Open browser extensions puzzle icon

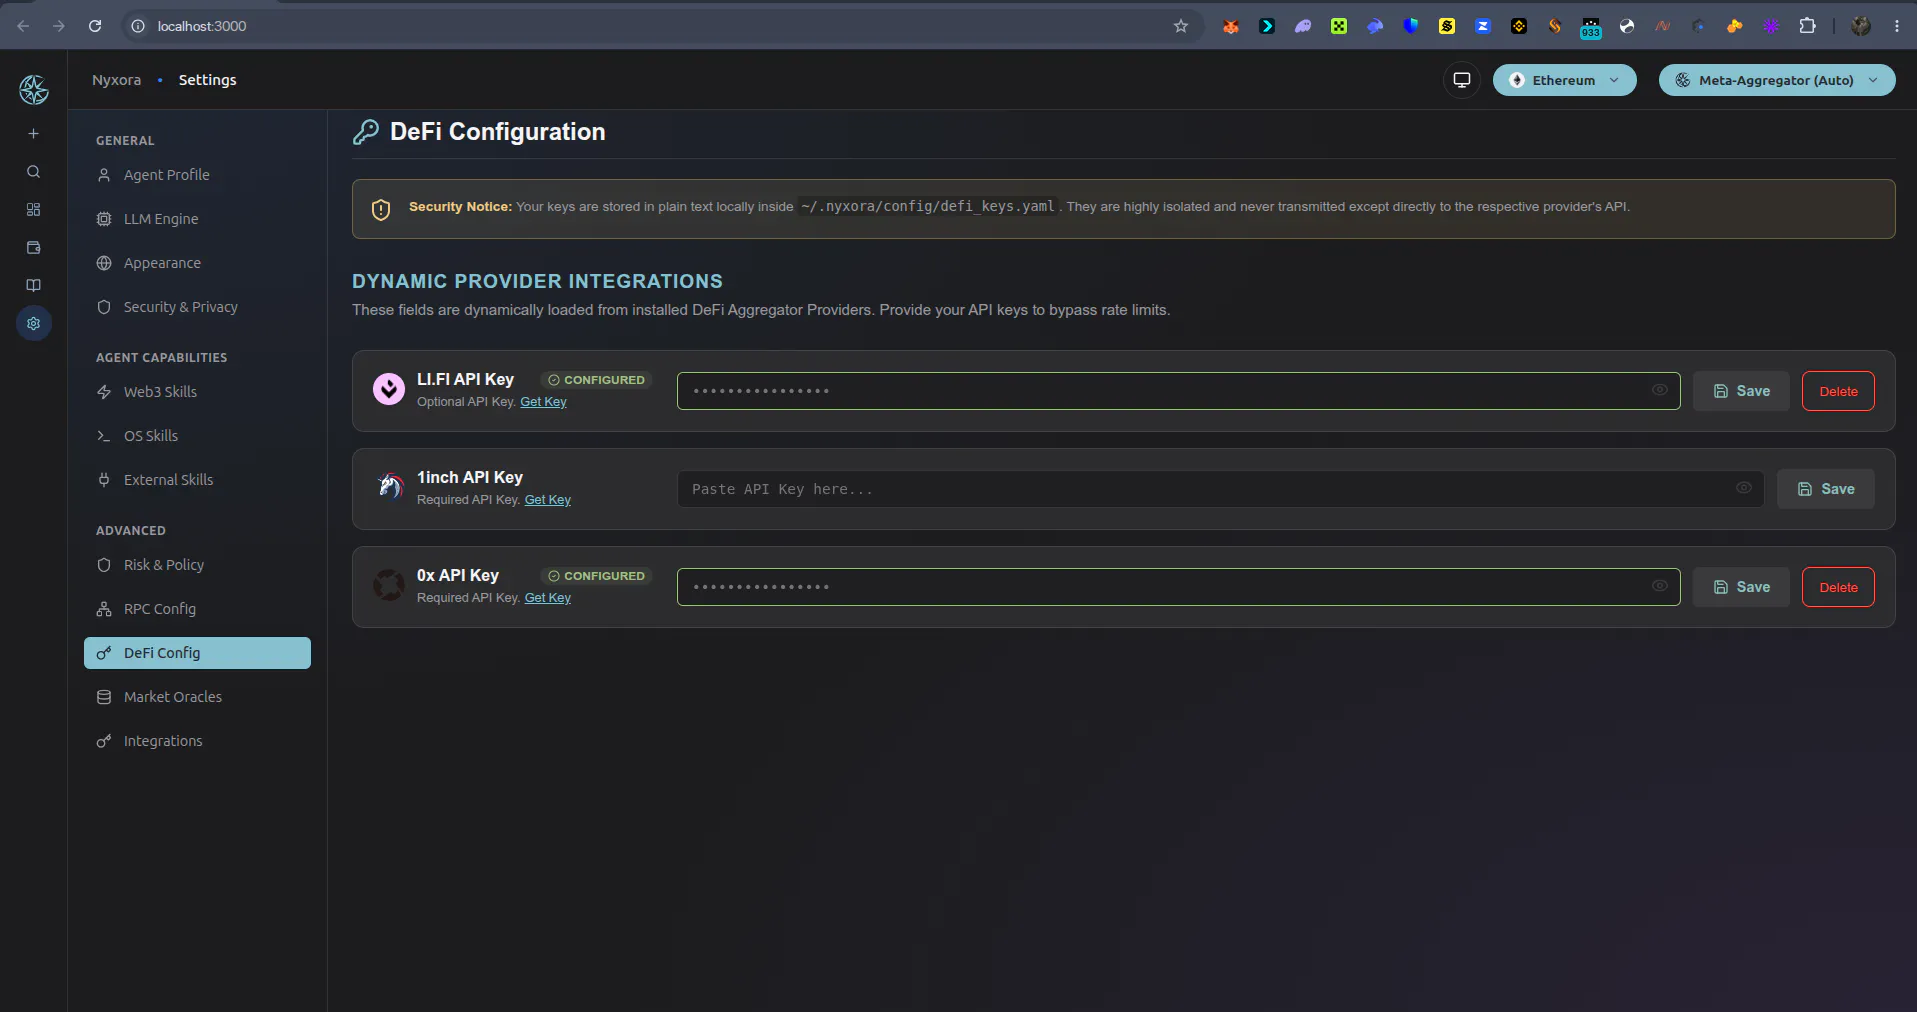coord(1807,26)
